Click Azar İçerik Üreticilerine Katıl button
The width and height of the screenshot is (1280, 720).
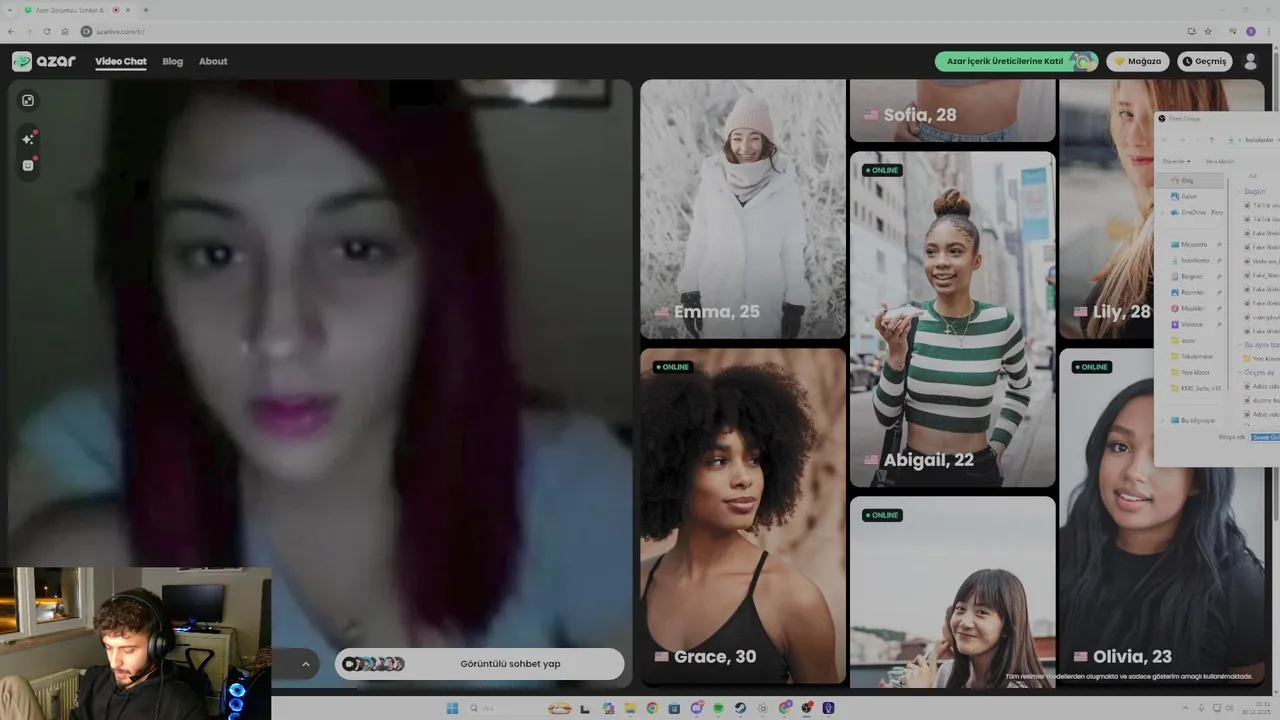coord(1017,61)
